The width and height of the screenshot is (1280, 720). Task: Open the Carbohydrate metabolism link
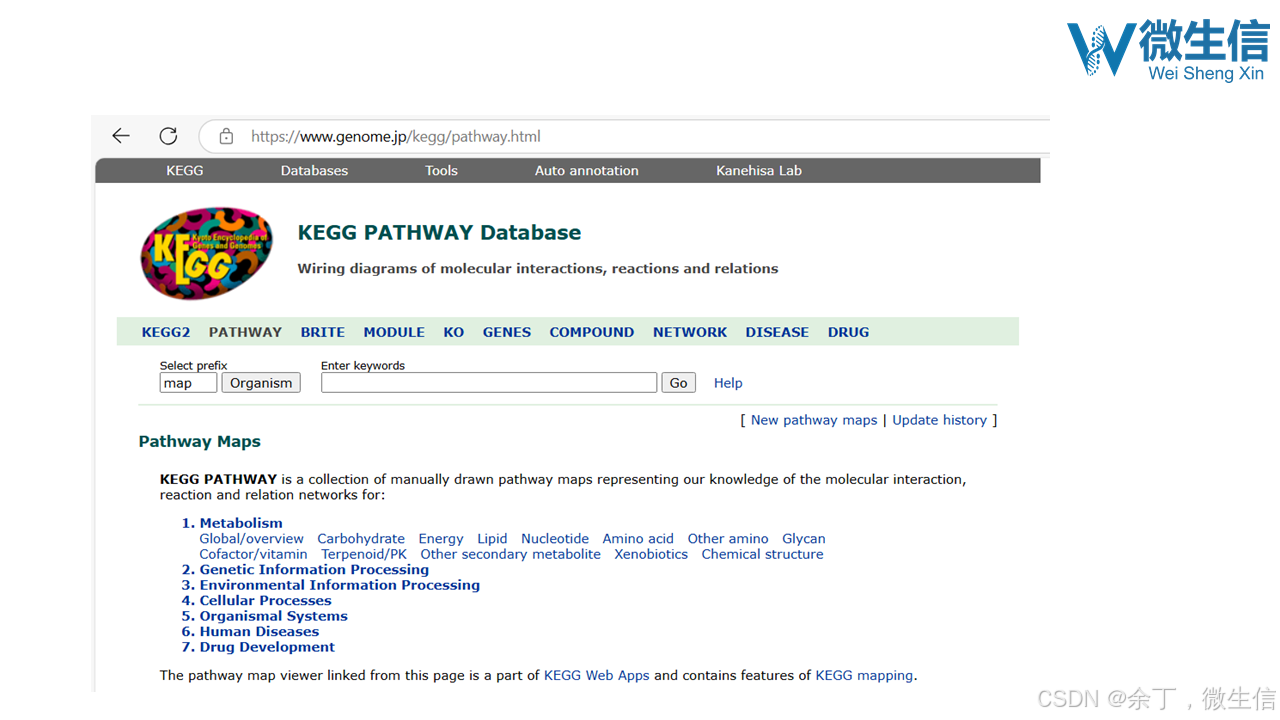tap(361, 538)
